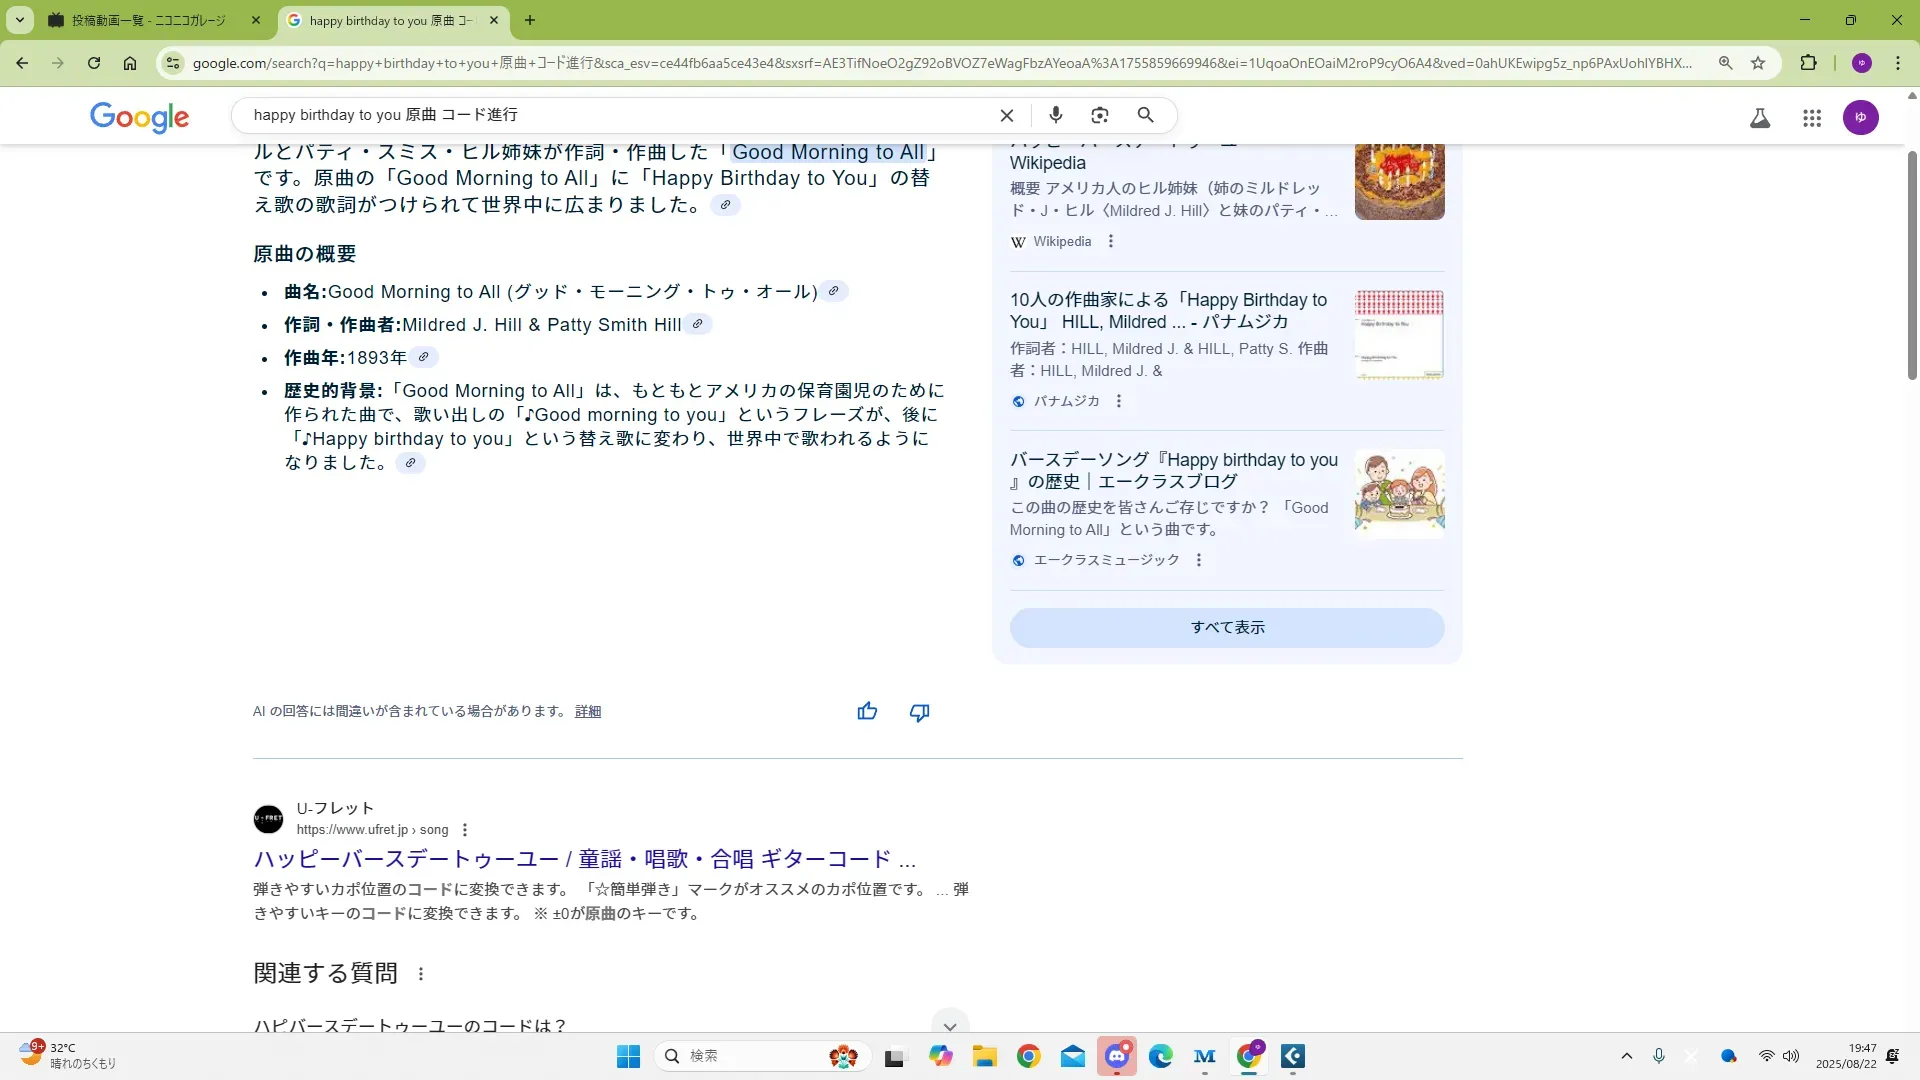Viewport: 1920px width, 1080px height.
Task: Click source link icon beside 作曲年 1893年
Action: (424, 357)
